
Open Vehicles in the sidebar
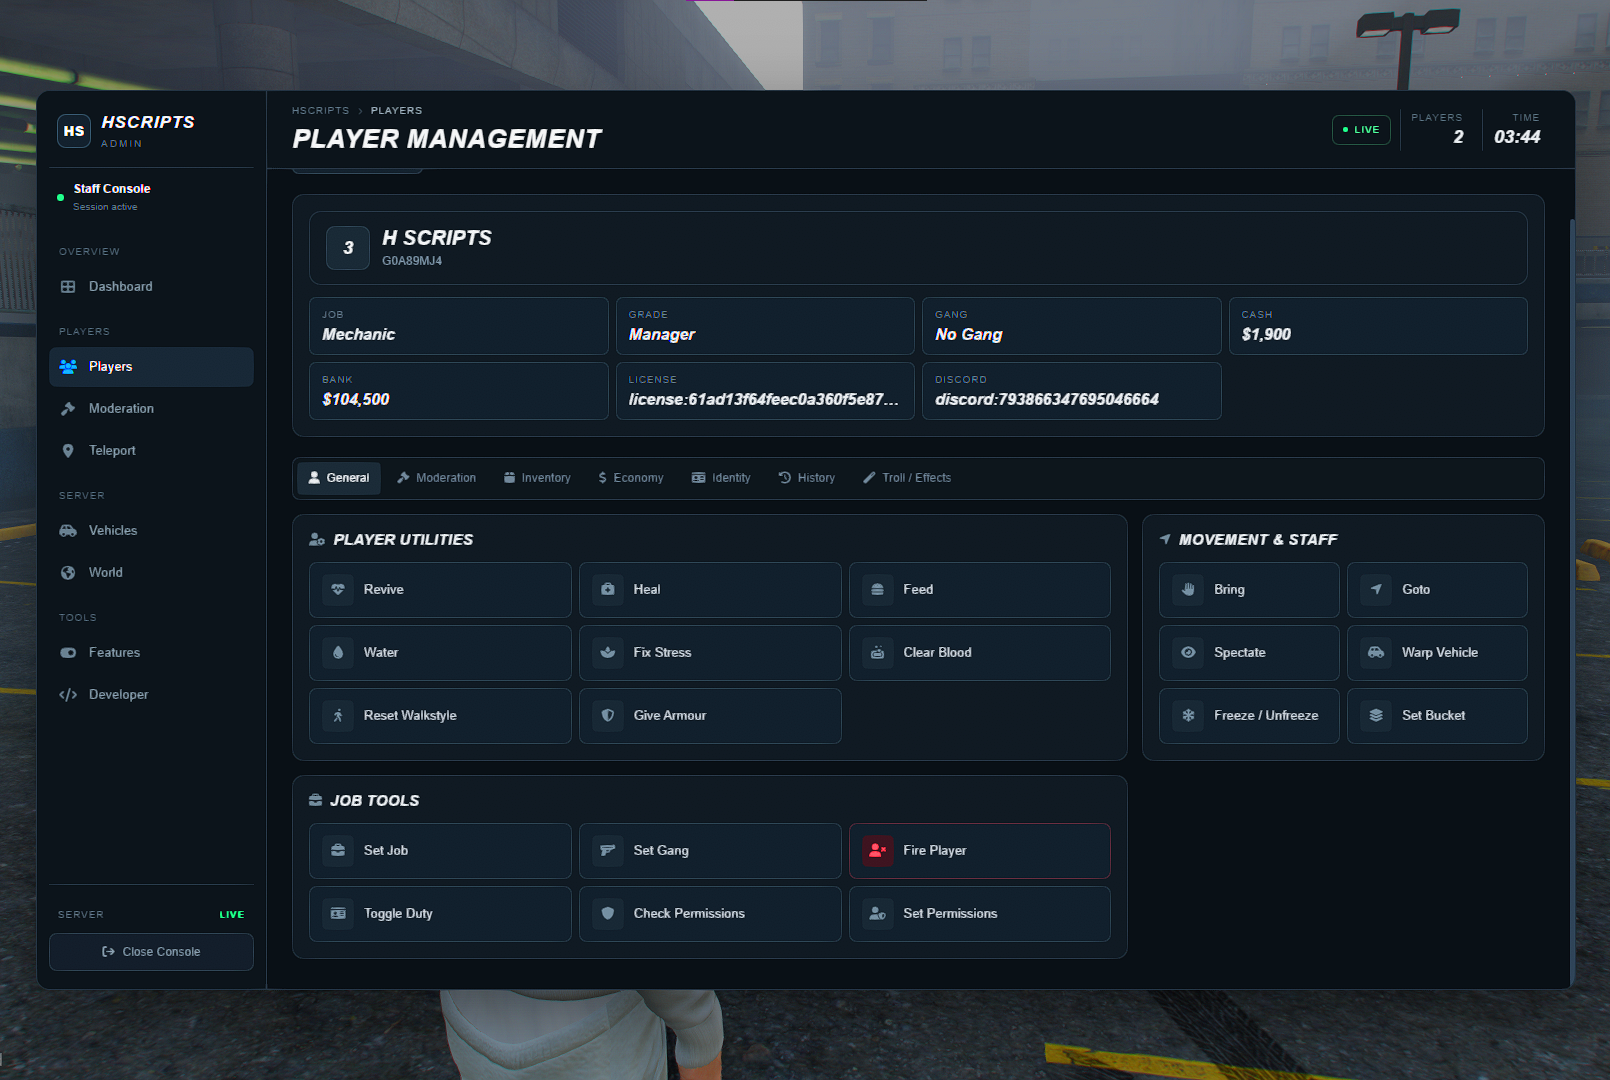(151, 531)
